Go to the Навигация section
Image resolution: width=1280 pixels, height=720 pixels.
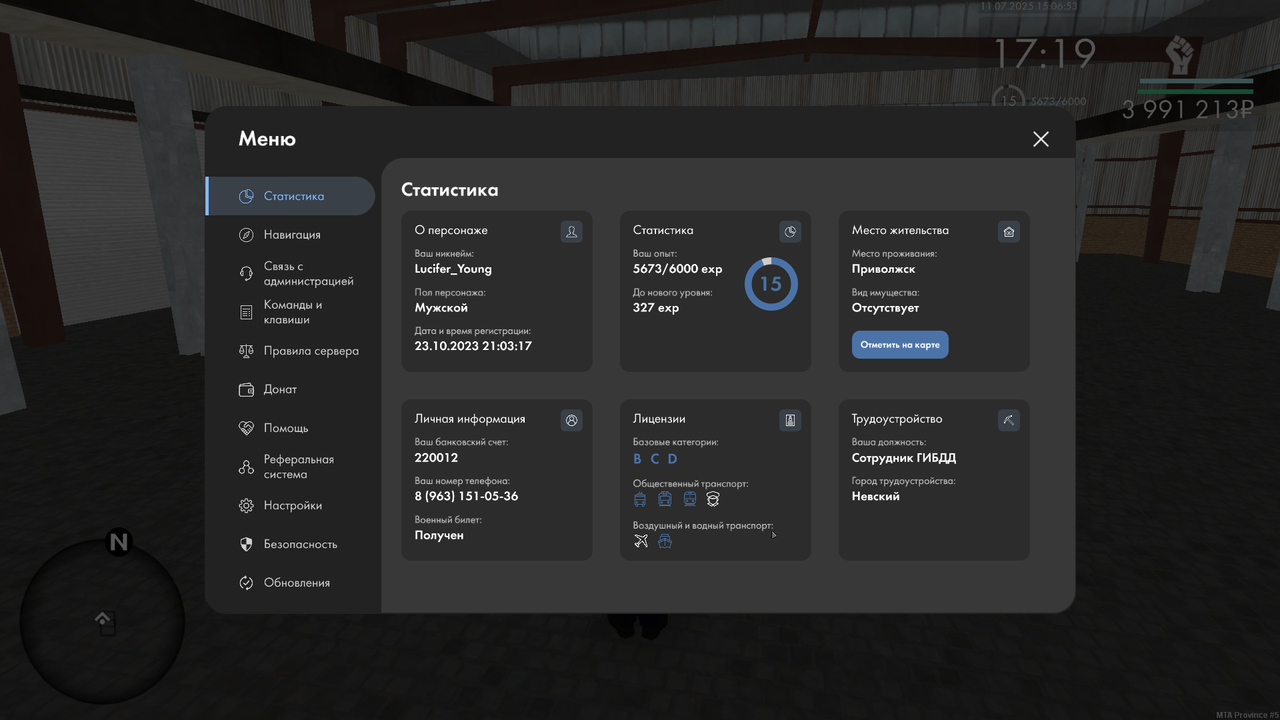290,235
